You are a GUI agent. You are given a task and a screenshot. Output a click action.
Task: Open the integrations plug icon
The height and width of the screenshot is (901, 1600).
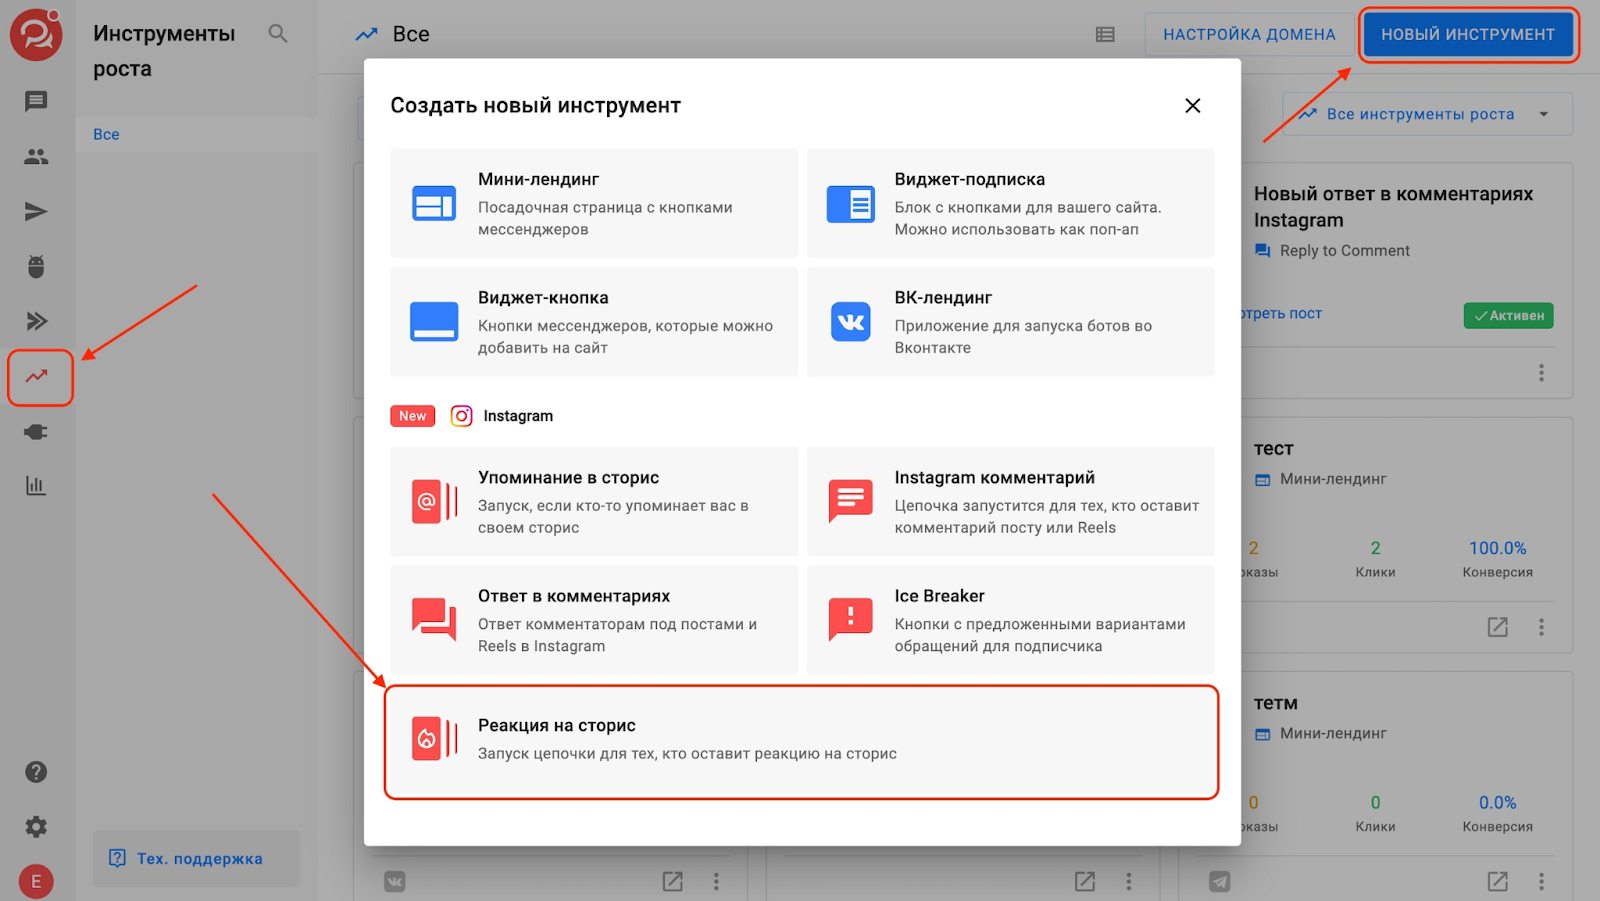tap(36, 432)
